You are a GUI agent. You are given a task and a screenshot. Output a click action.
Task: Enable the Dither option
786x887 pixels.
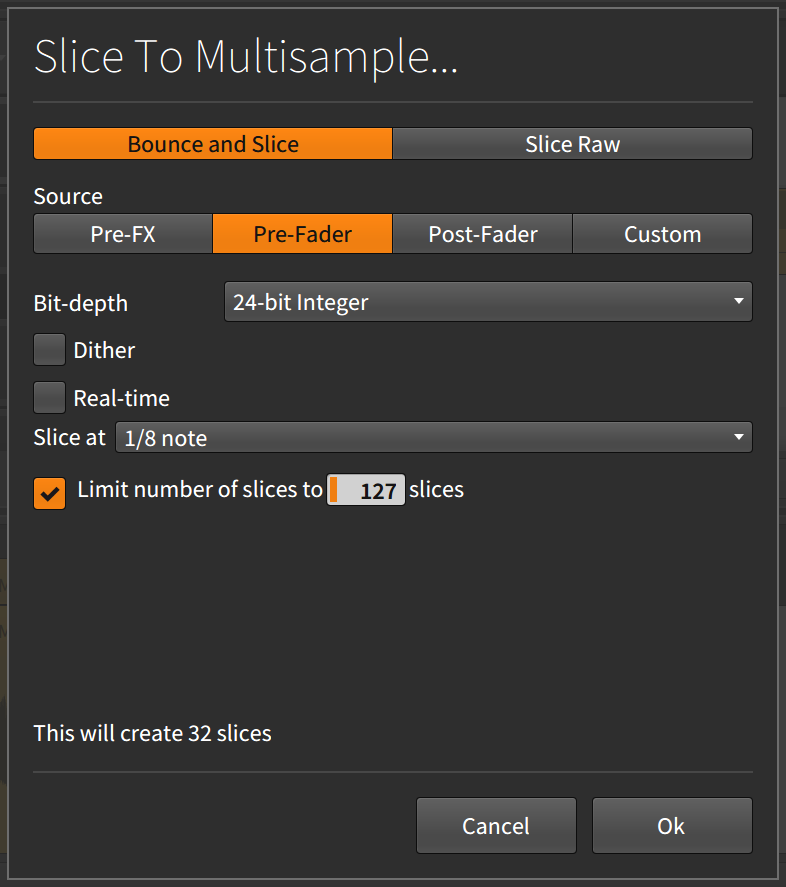[x=49, y=350]
